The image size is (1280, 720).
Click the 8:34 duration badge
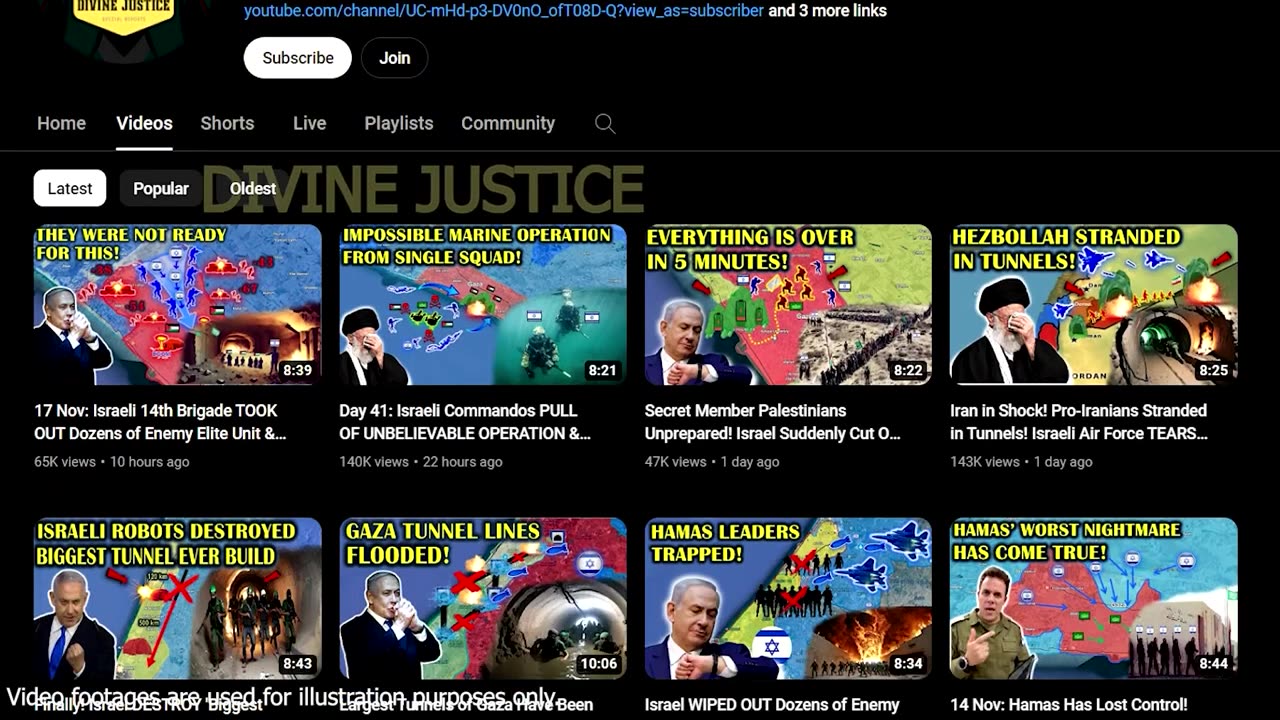click(908, 664)
